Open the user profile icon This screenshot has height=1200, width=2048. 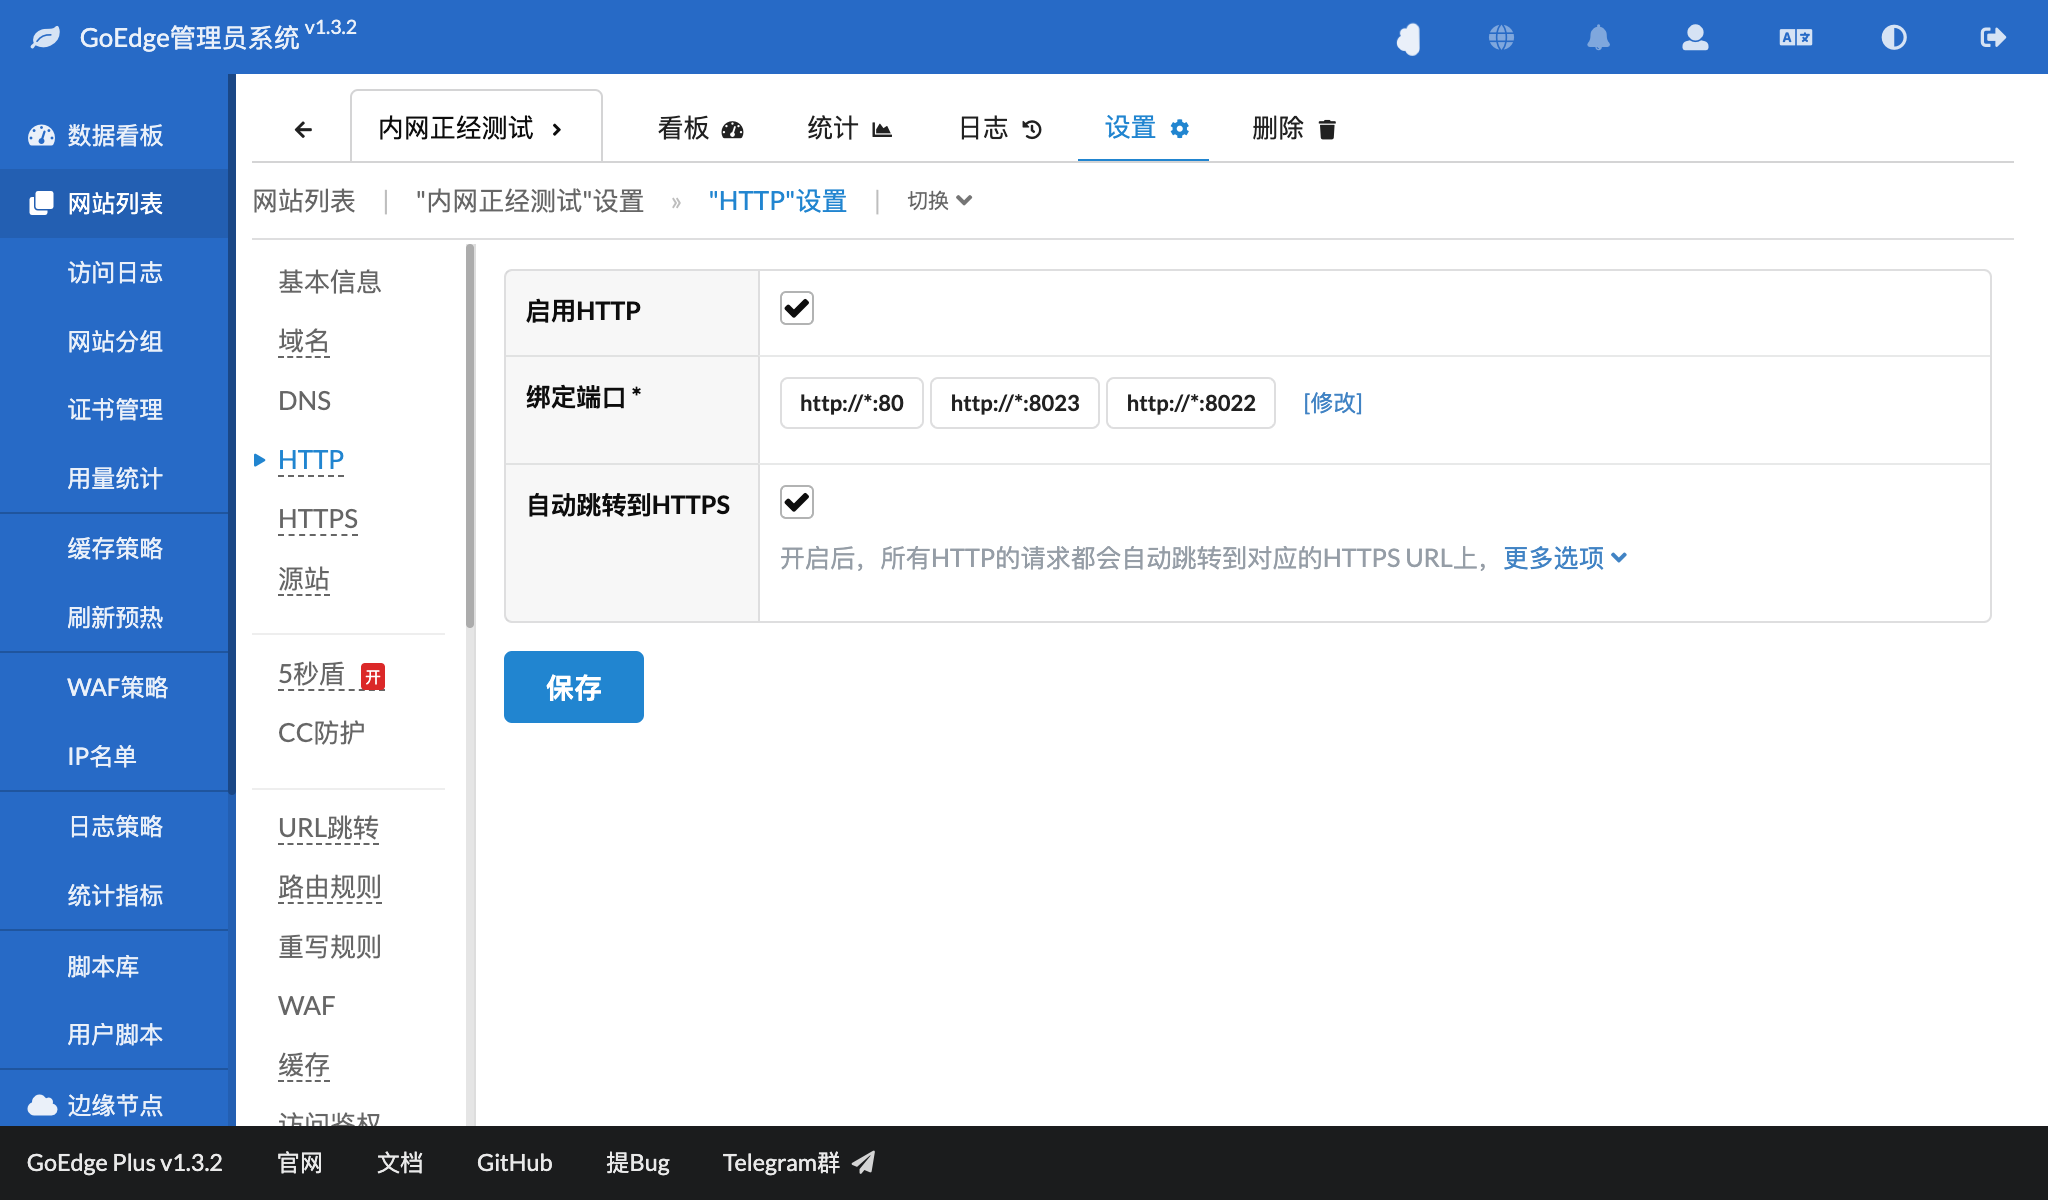[1695, 38]
